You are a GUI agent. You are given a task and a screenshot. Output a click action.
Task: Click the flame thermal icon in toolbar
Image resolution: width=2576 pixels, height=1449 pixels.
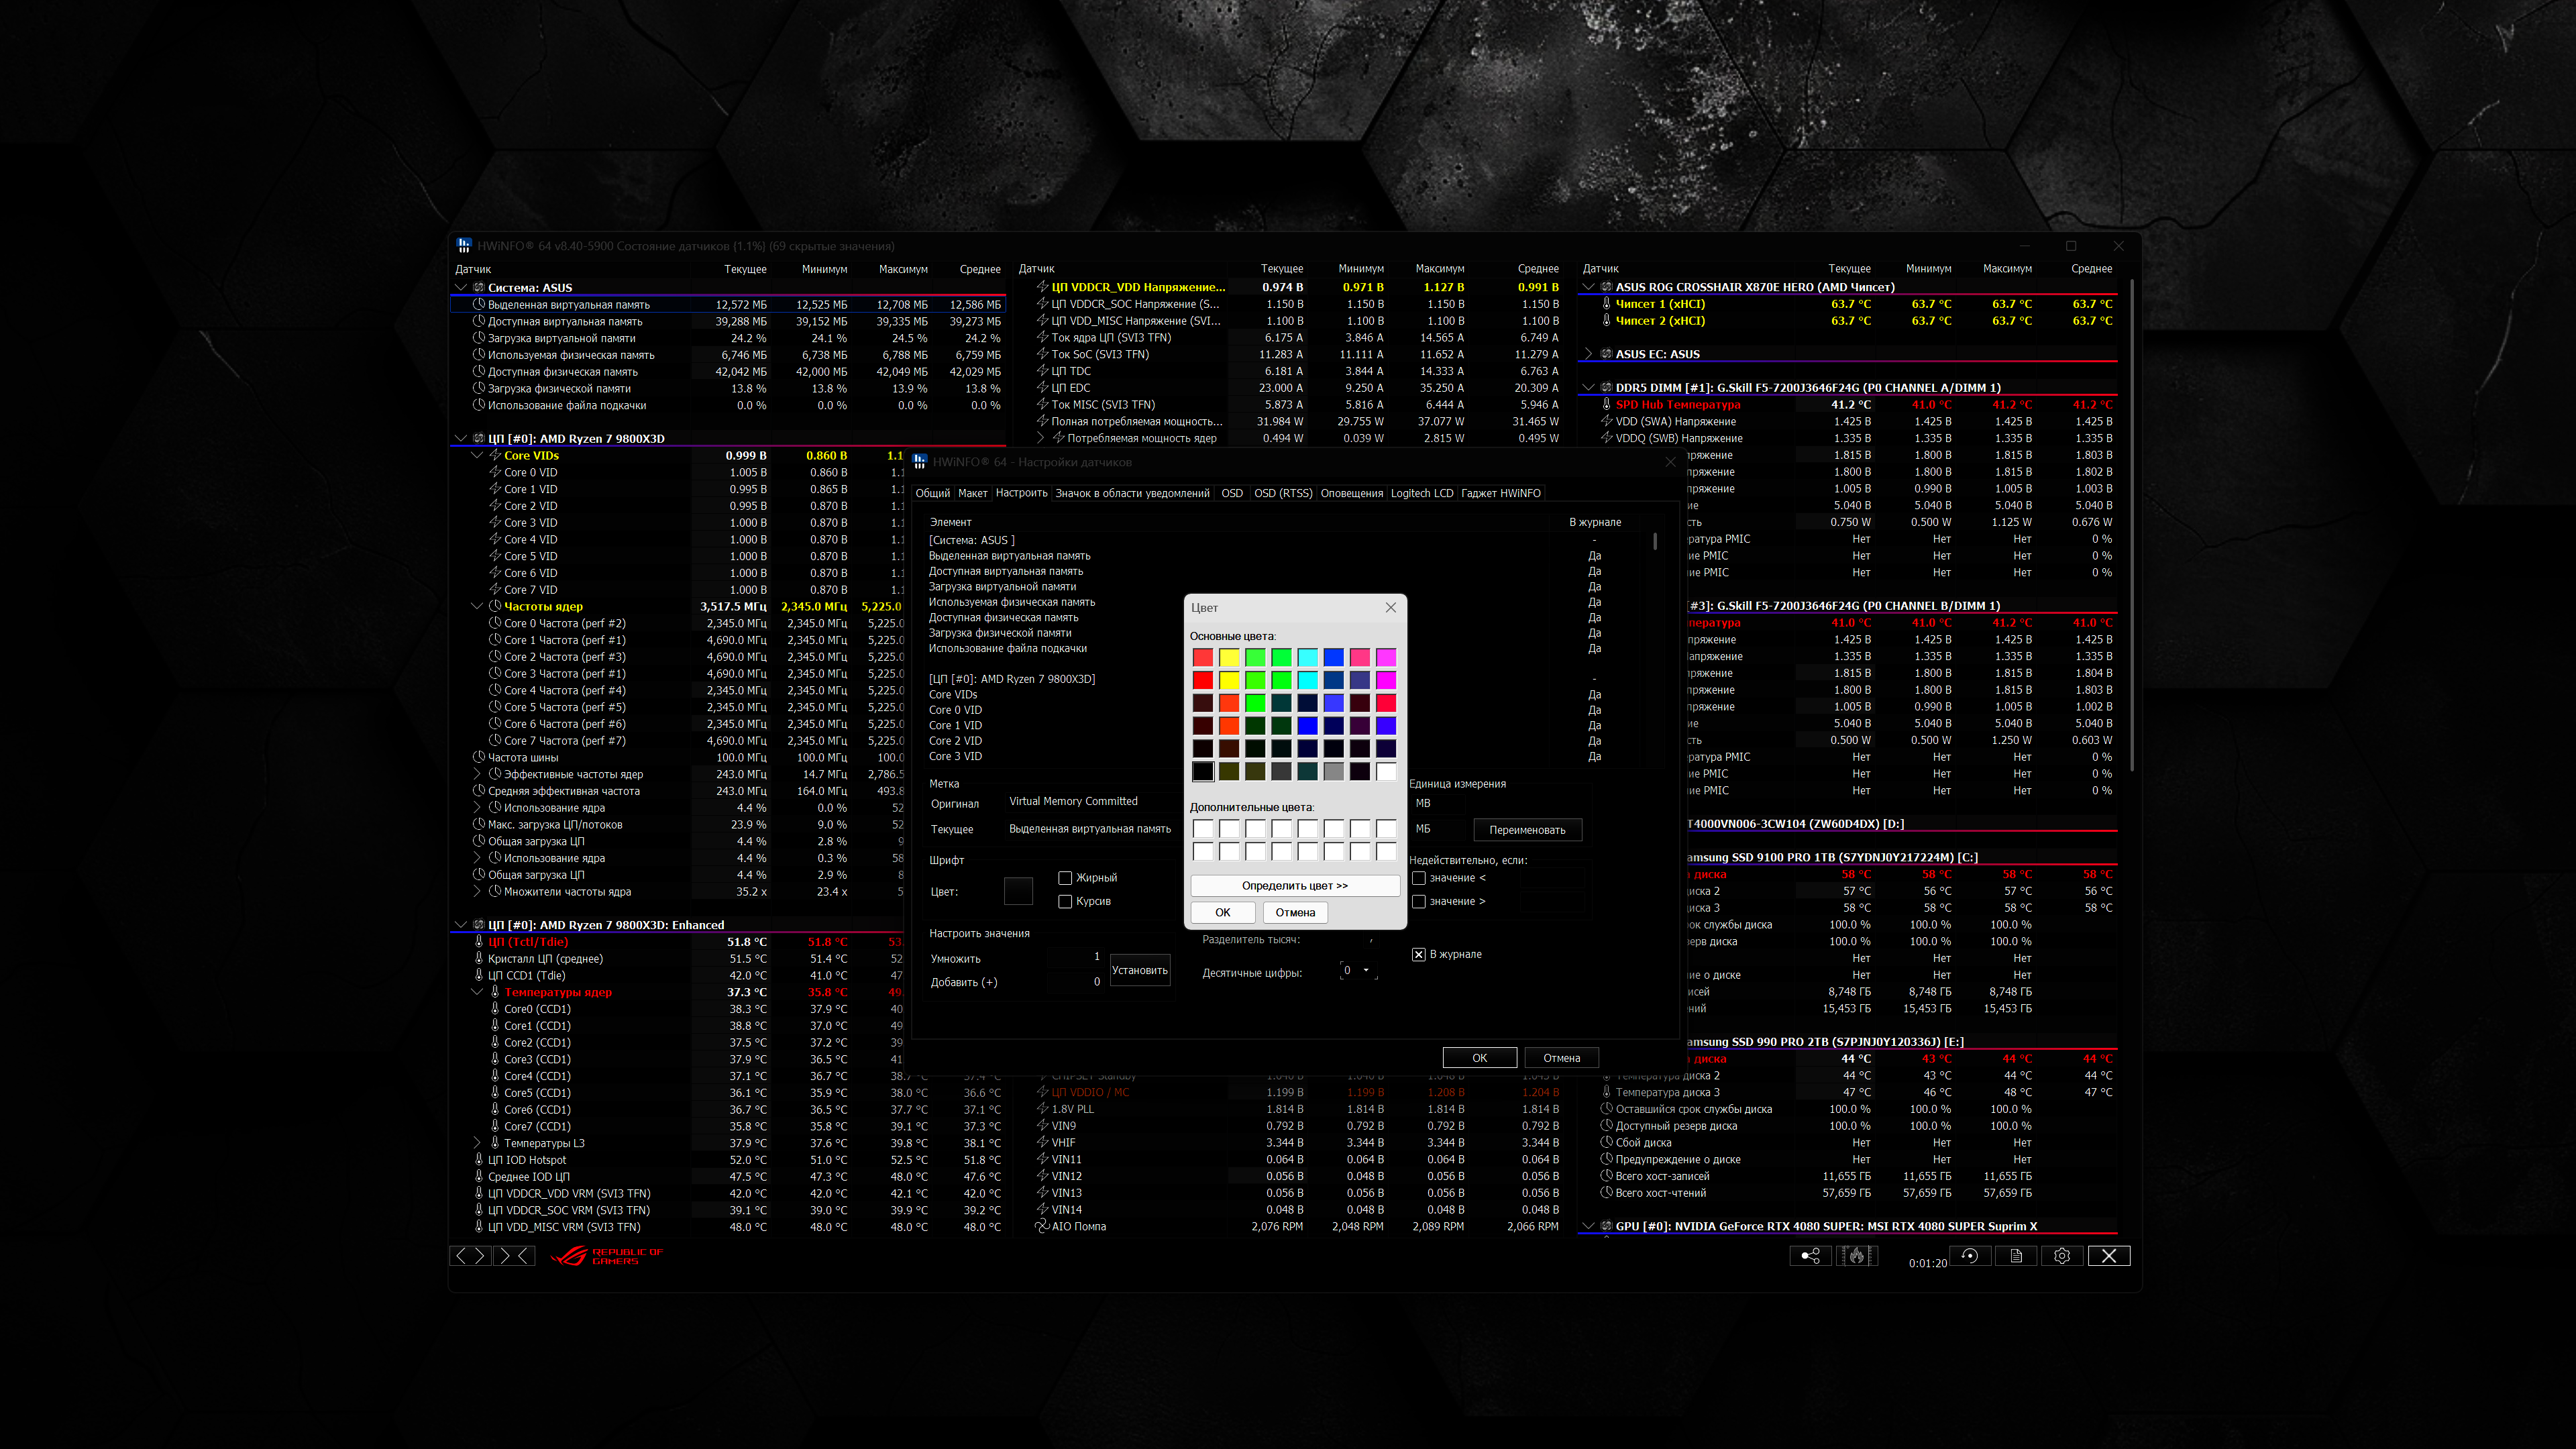(x=1857, y=1256)
